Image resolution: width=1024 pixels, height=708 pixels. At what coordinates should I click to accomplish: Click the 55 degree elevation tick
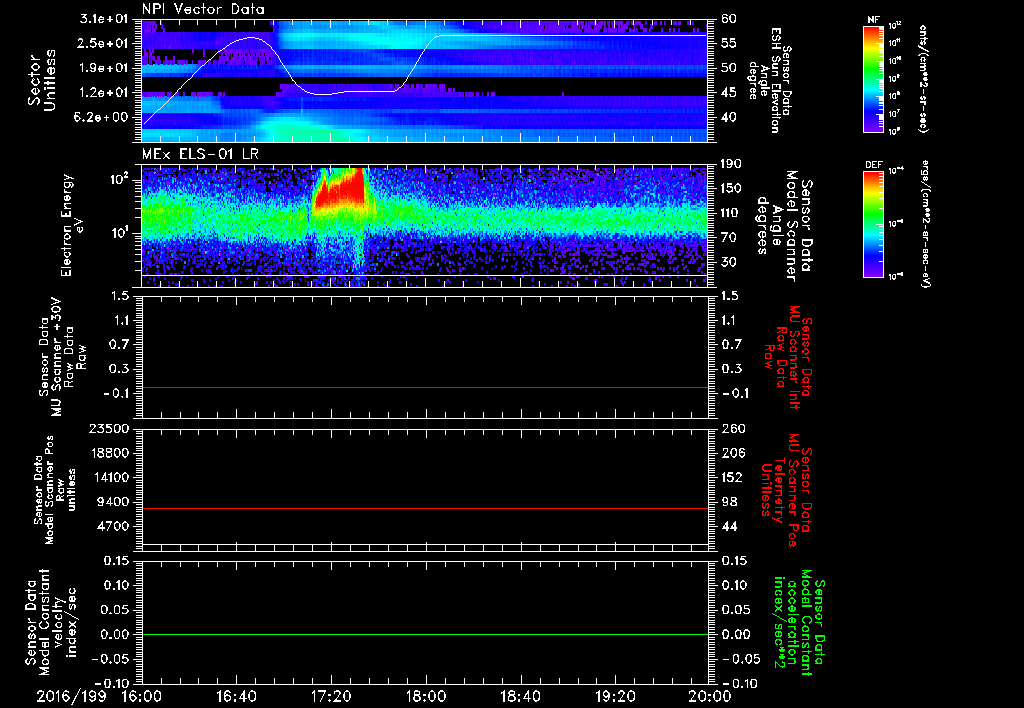point(729,43)
